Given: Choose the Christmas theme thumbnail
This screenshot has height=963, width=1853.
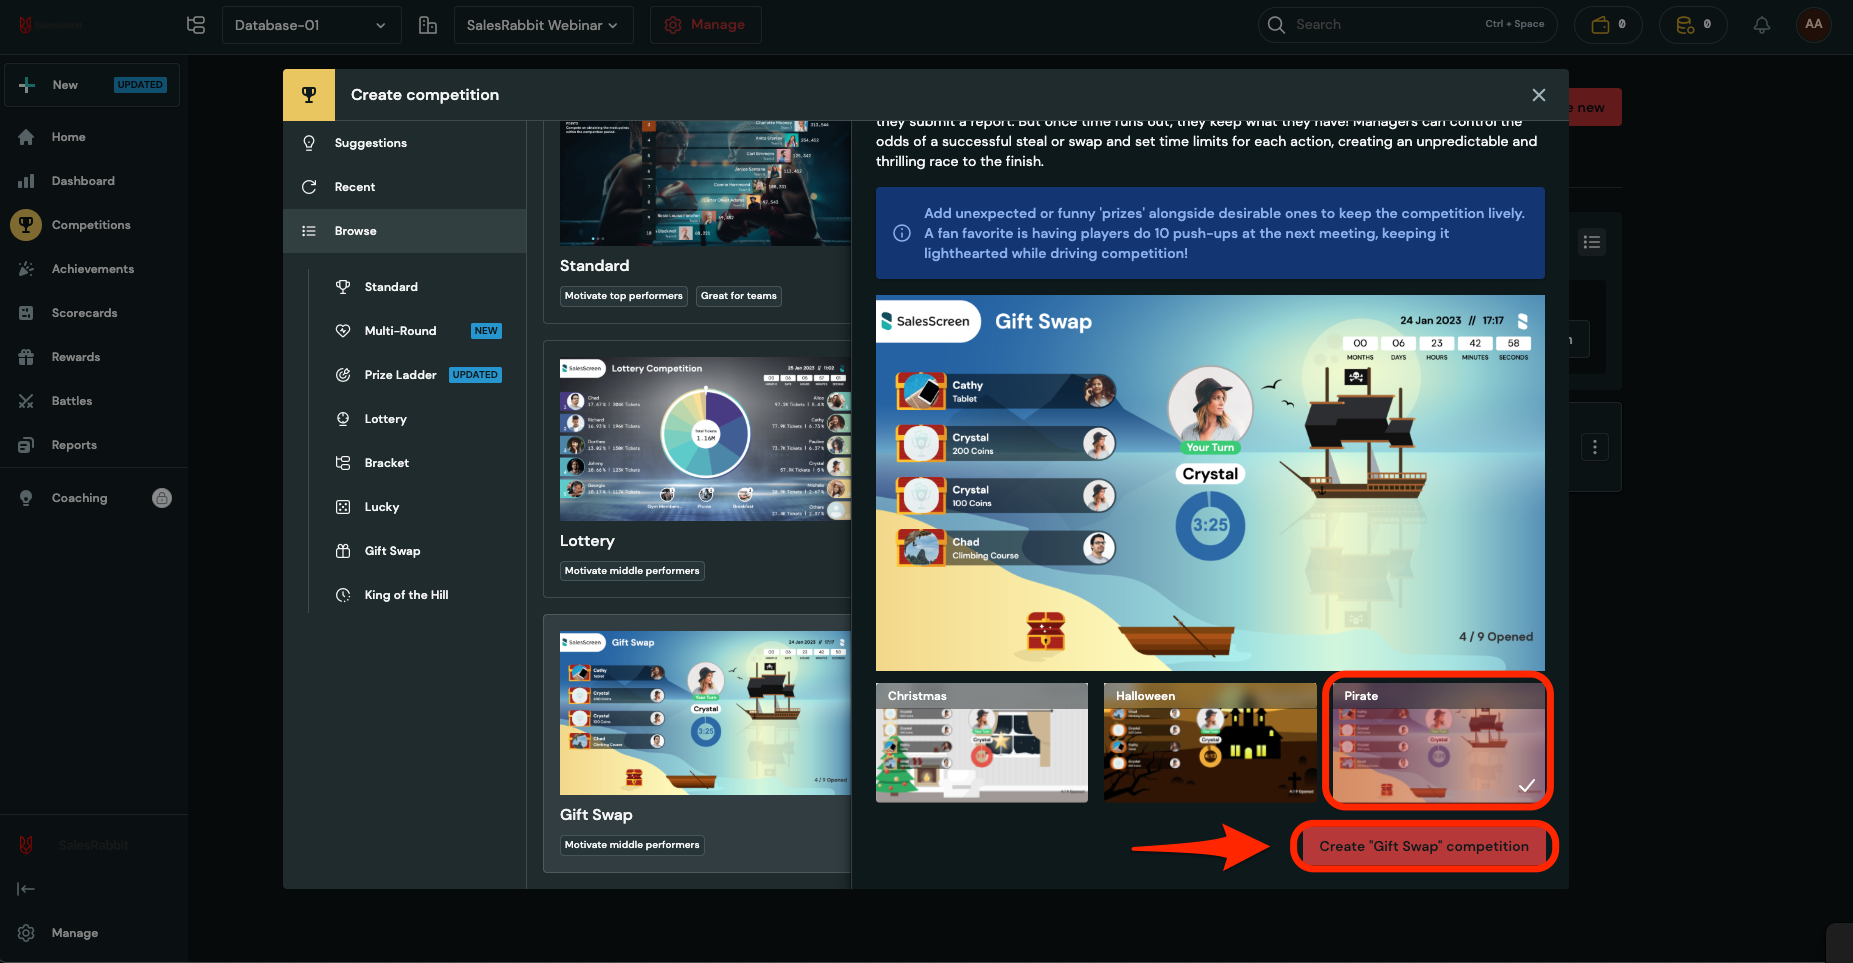Looking at the screenshot, I should tap(981, 742).
